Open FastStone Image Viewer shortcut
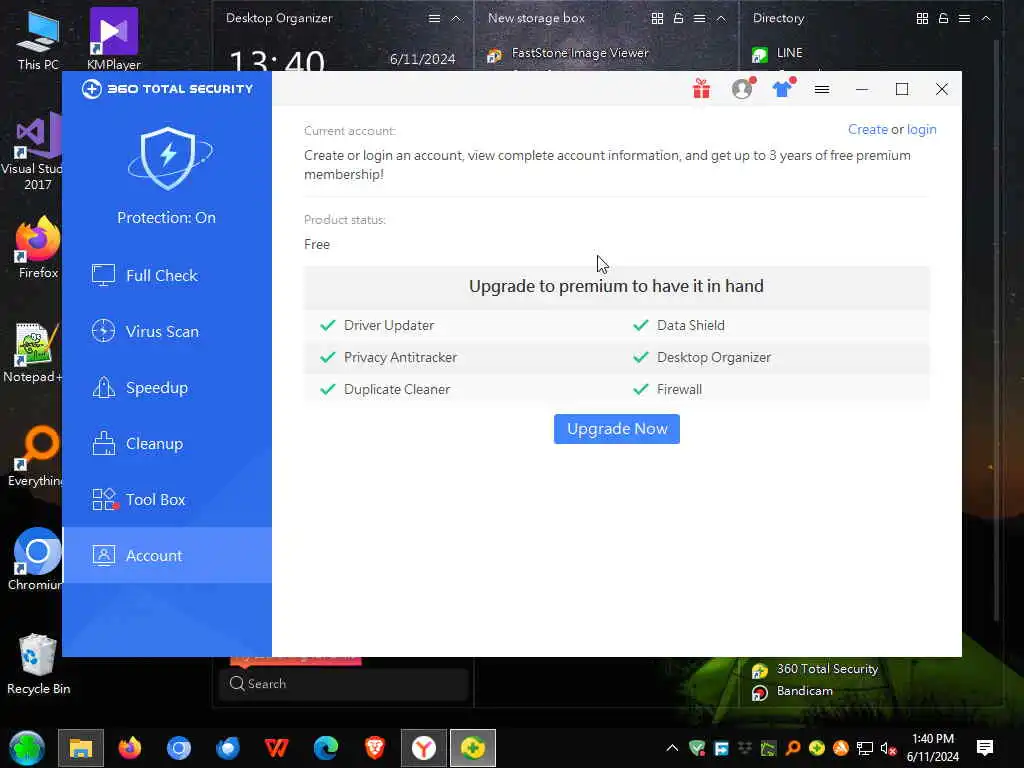 pos(568,54)
